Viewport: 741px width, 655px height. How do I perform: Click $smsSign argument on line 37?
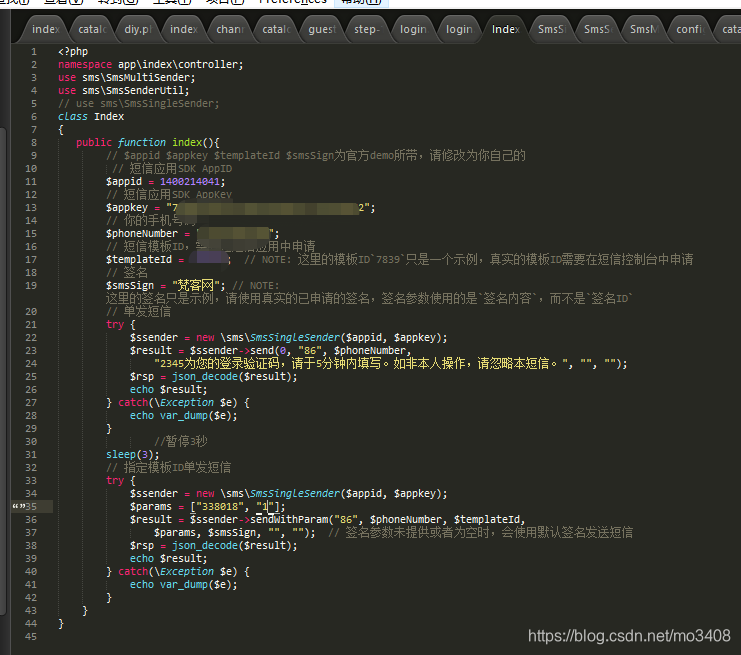point(234,533)
